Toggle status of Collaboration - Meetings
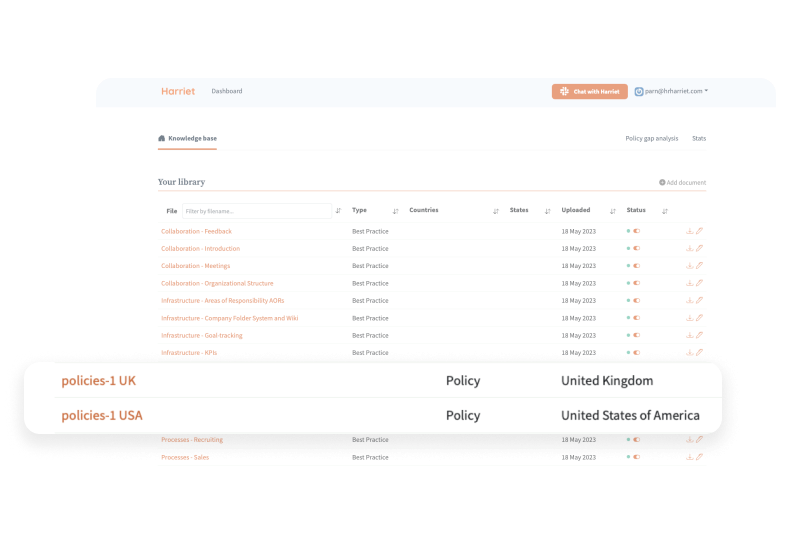 [x=637, y=266]
